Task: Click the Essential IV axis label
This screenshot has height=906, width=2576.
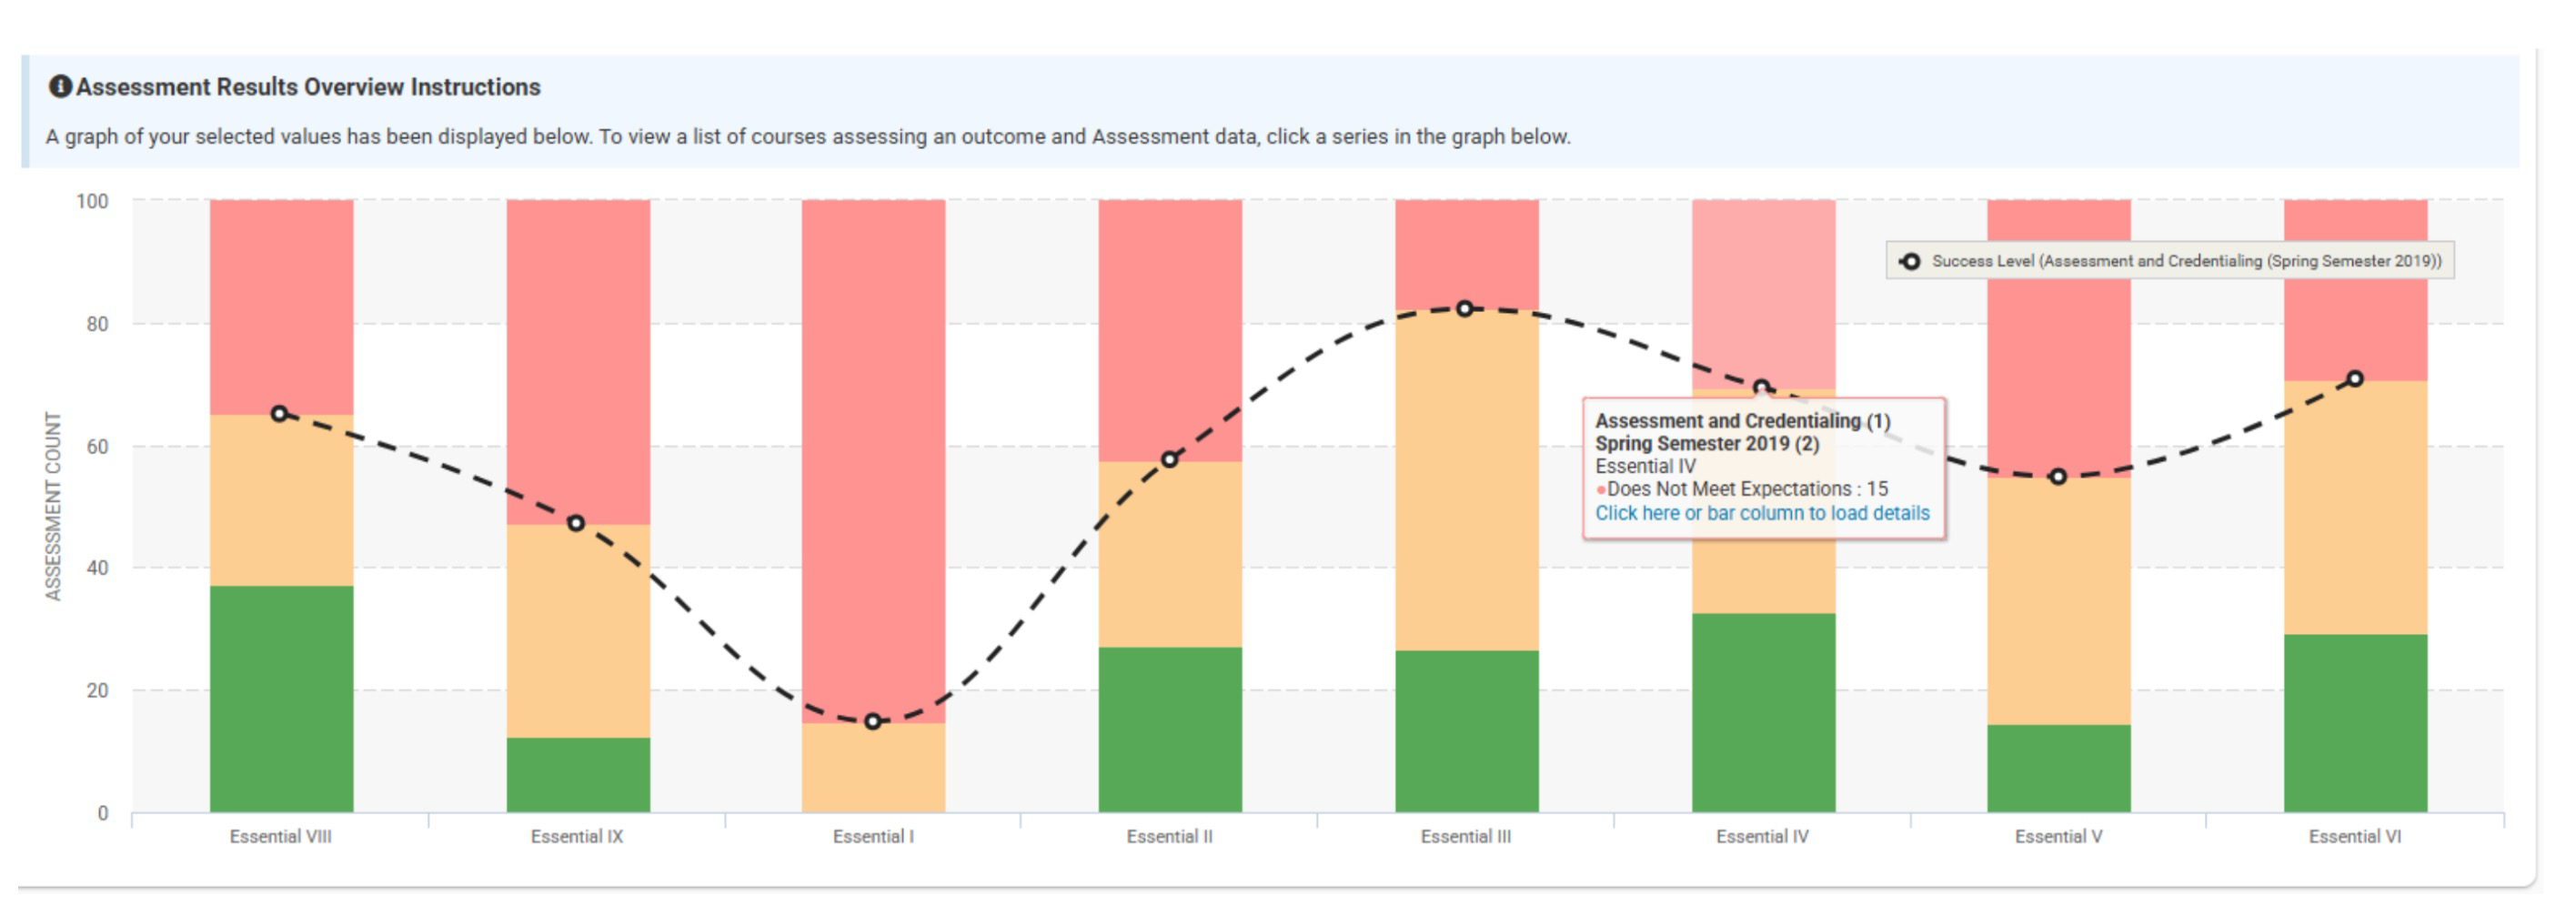Action: tap(1762, 837)
